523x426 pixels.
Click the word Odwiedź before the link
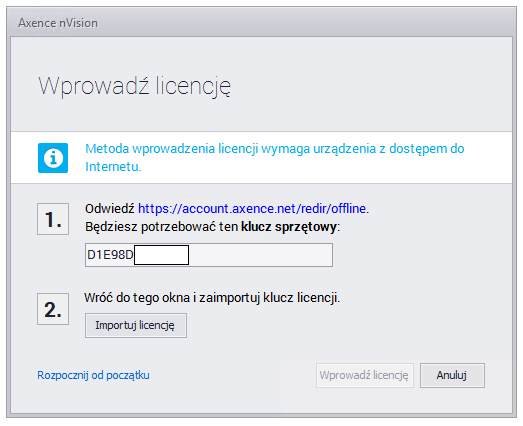[110, 208]
